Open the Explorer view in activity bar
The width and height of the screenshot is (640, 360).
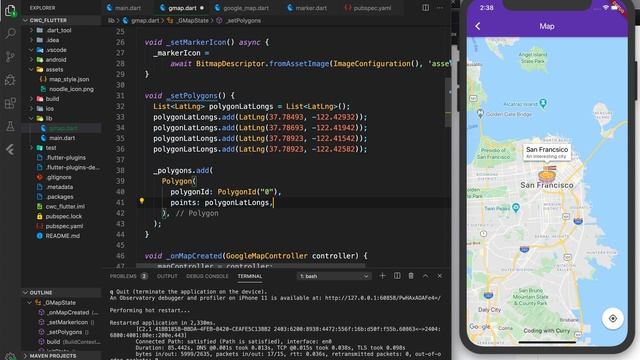click(10, 10)
